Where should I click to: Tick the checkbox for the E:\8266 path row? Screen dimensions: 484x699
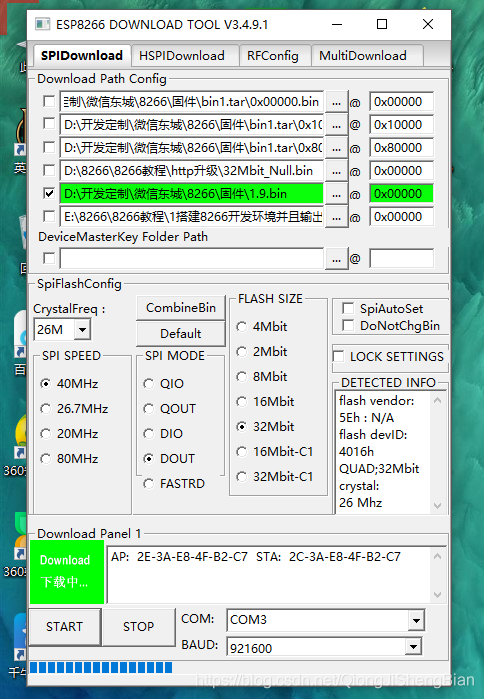49,216
